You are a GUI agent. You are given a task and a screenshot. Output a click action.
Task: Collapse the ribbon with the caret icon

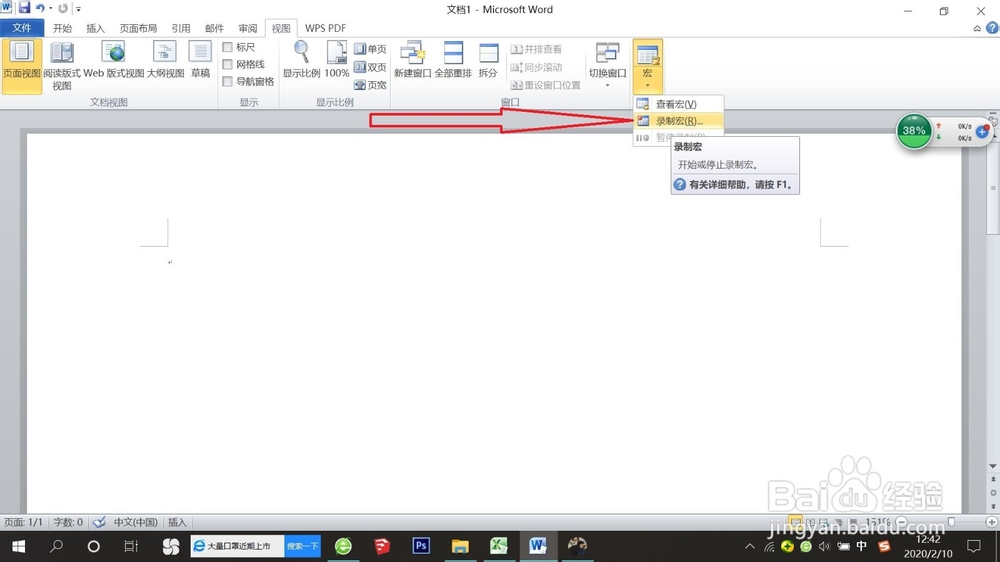click(977, 29)
